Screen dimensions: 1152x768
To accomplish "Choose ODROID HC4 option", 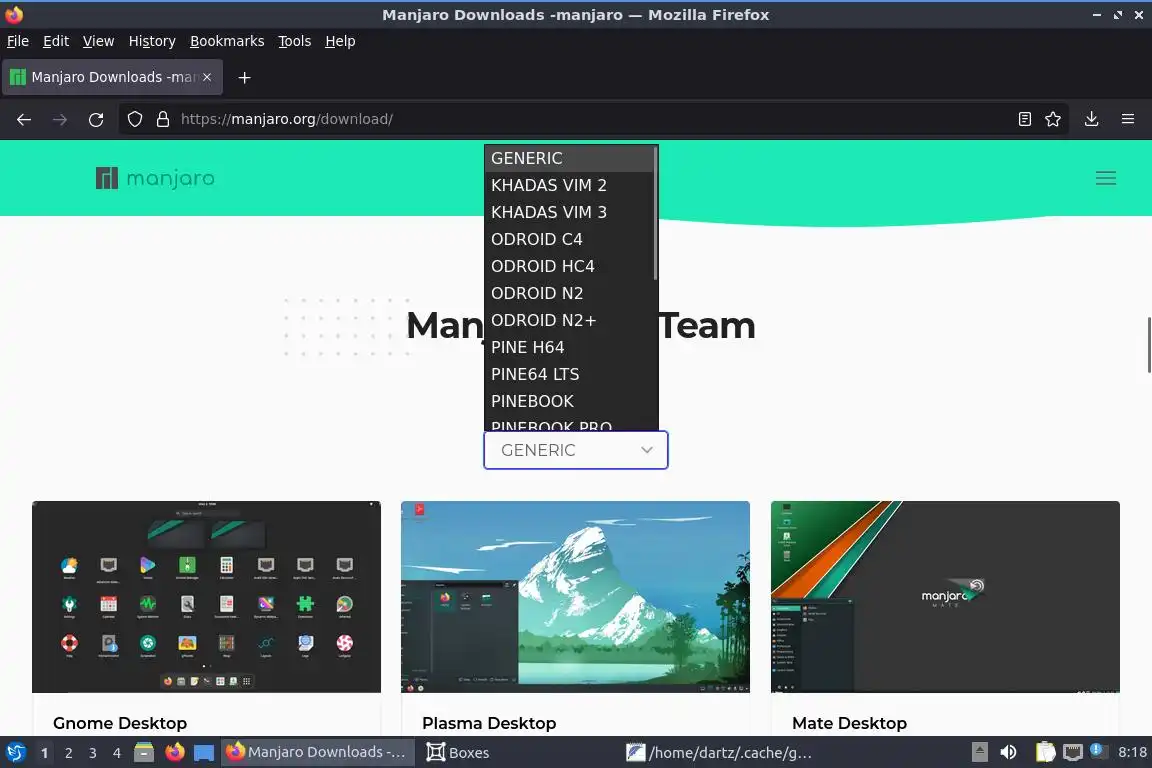I will (569, 266).
